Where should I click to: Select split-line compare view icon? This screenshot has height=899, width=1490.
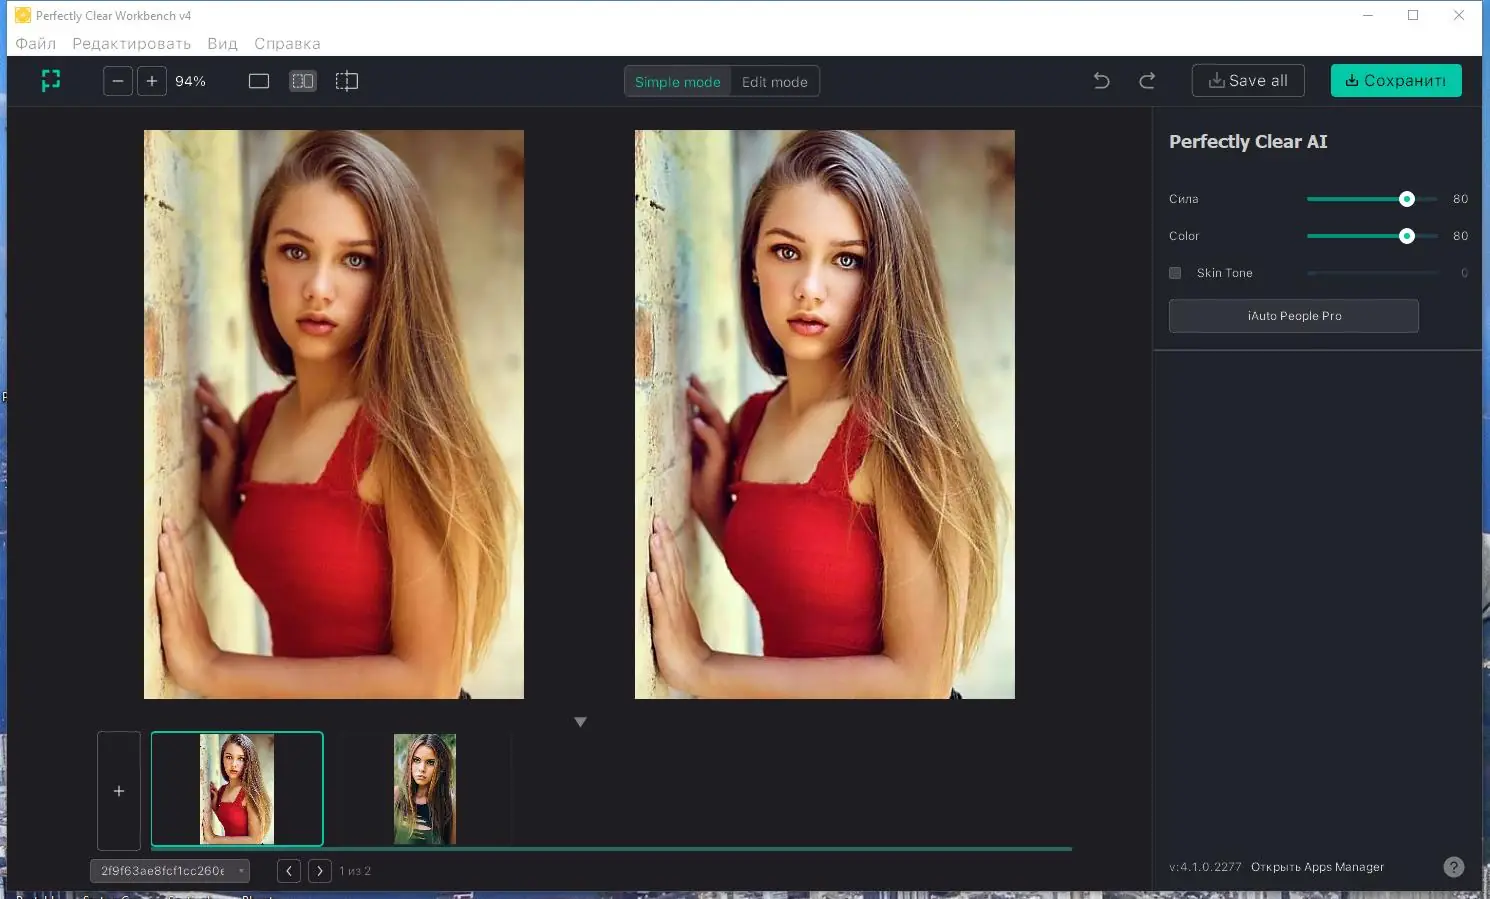pyautogui.click(x=347, y=81)
